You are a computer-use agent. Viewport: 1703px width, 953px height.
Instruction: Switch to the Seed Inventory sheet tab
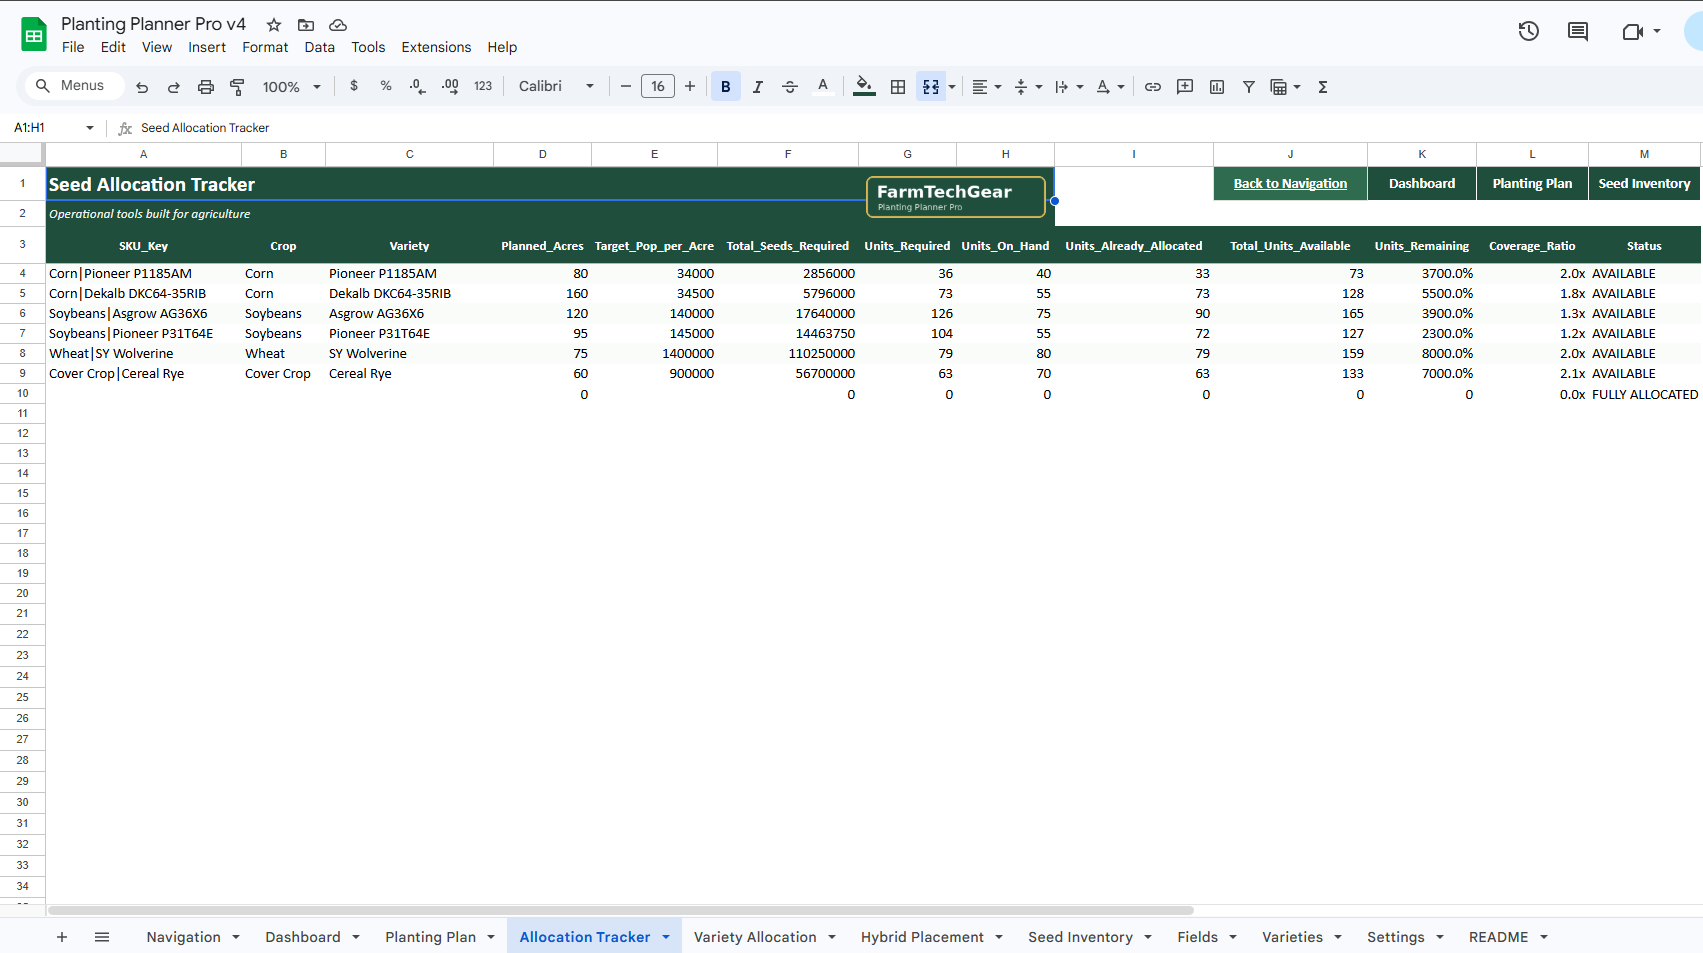point(1080,937)
